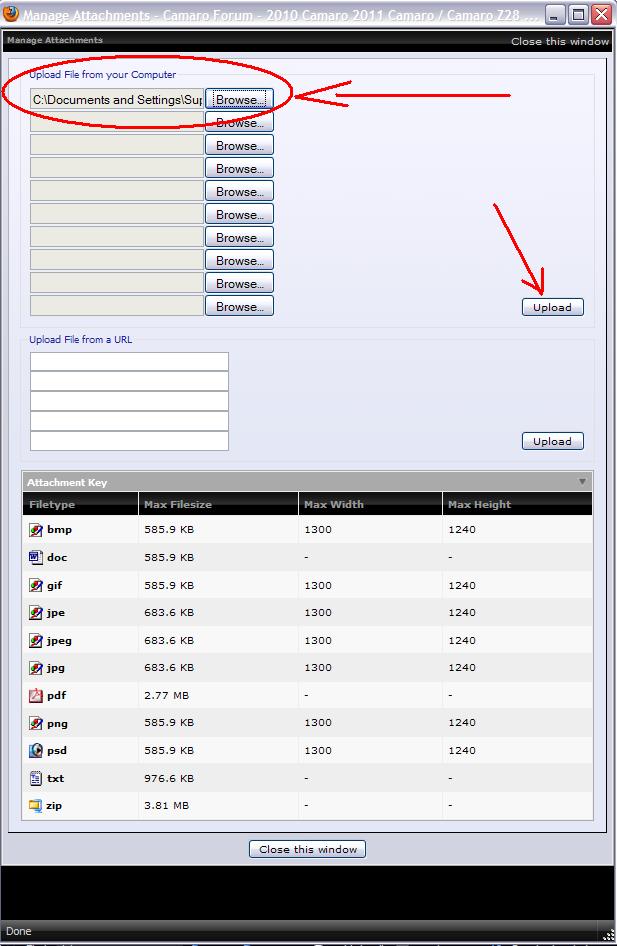Click the pdf filetype icon

tap(36, 695)
